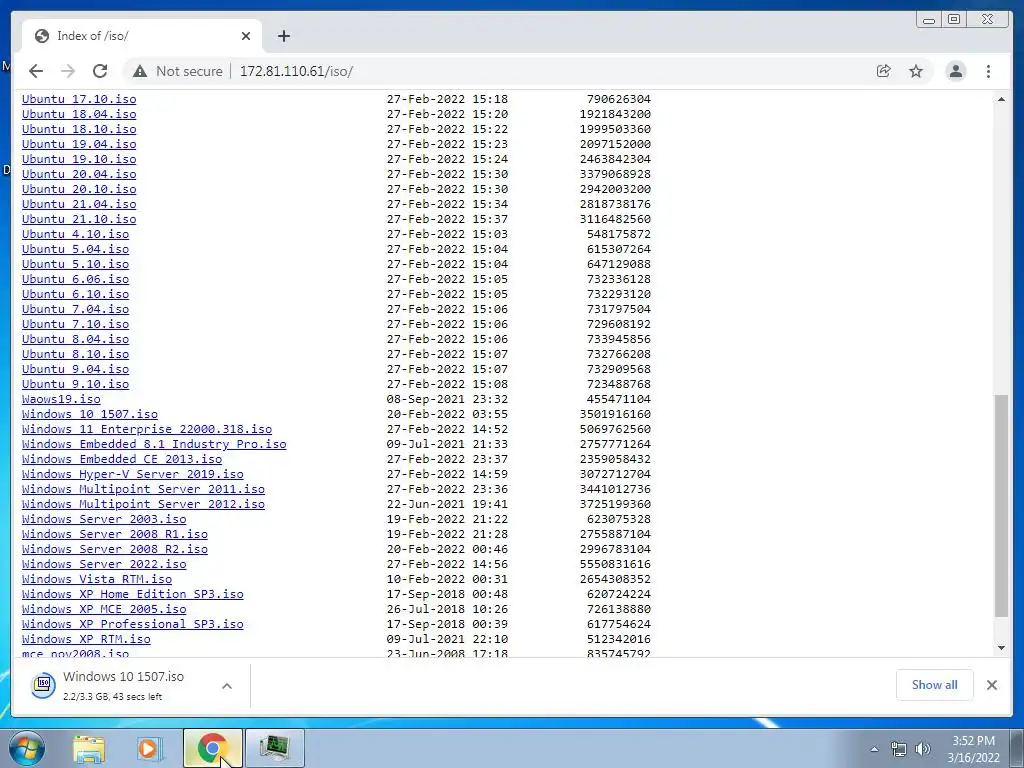Open the Ubuntu 7.10.iso link
1024x768 pixels.
[75, 325]
